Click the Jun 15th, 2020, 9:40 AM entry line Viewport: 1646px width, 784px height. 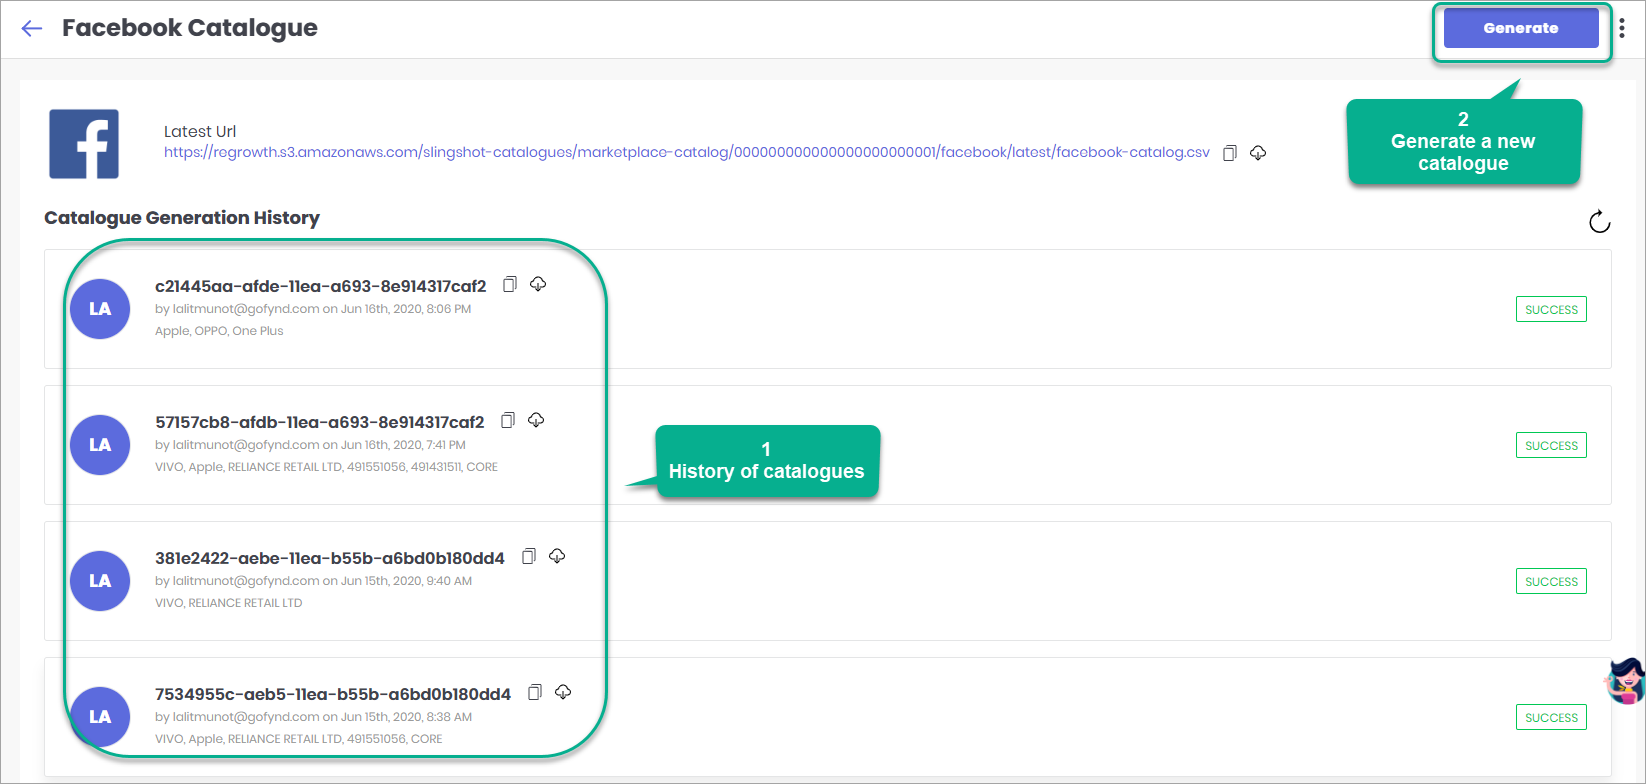click(x=313, y=581)
